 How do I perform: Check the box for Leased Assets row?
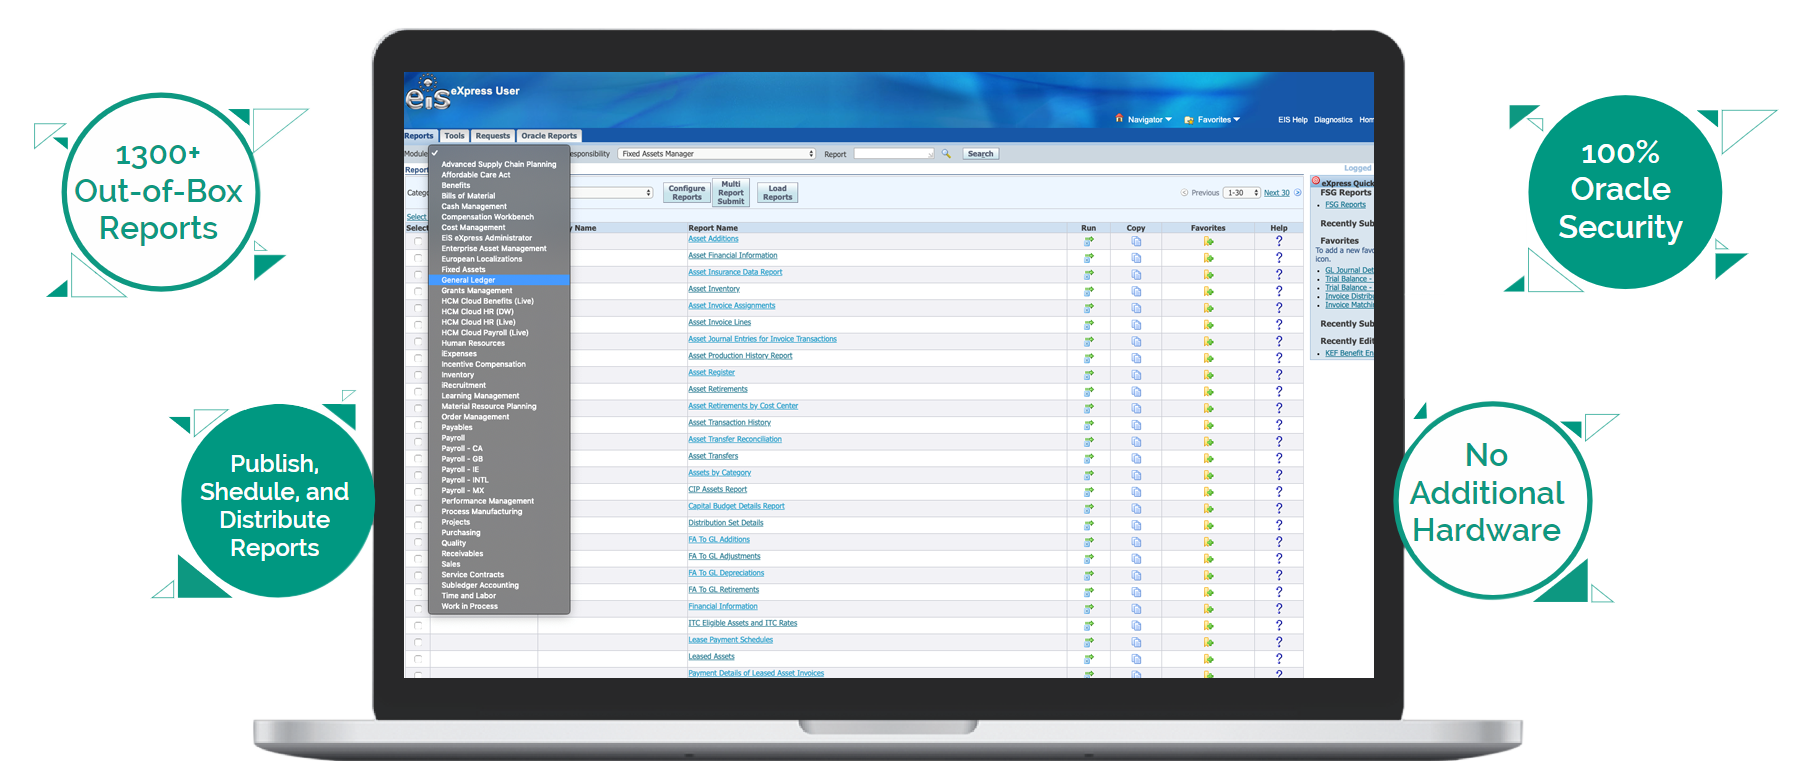(418, 659)
